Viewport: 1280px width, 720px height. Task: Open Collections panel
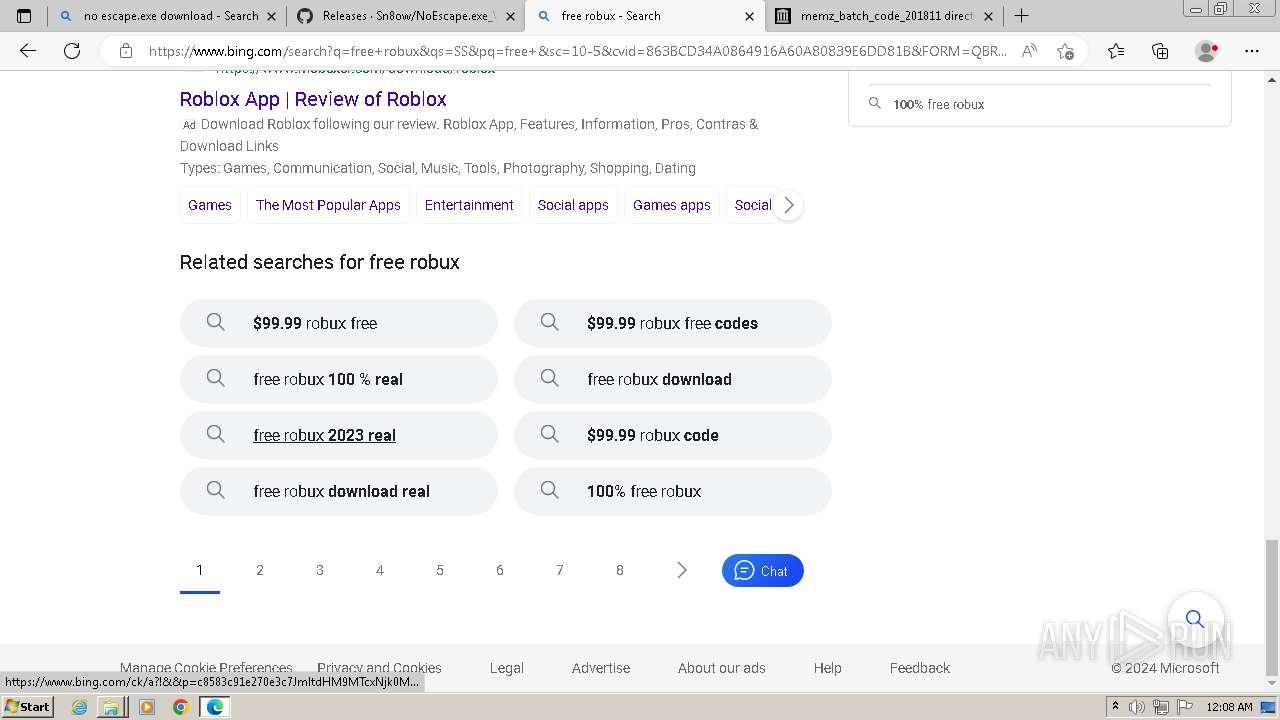coord(1160,51)
